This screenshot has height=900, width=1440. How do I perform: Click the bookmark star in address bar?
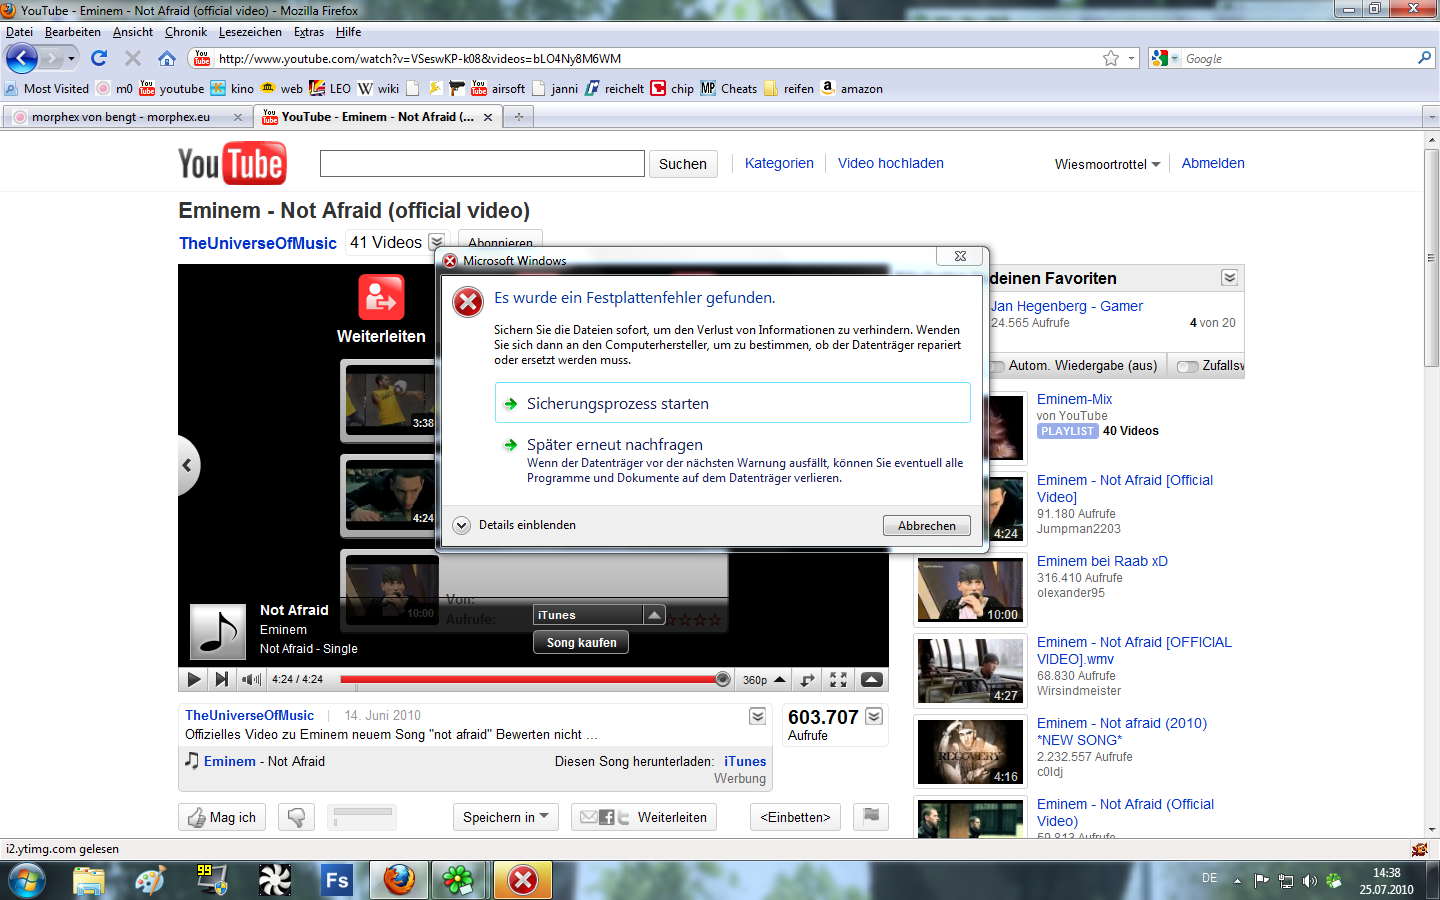point(1111,58)
